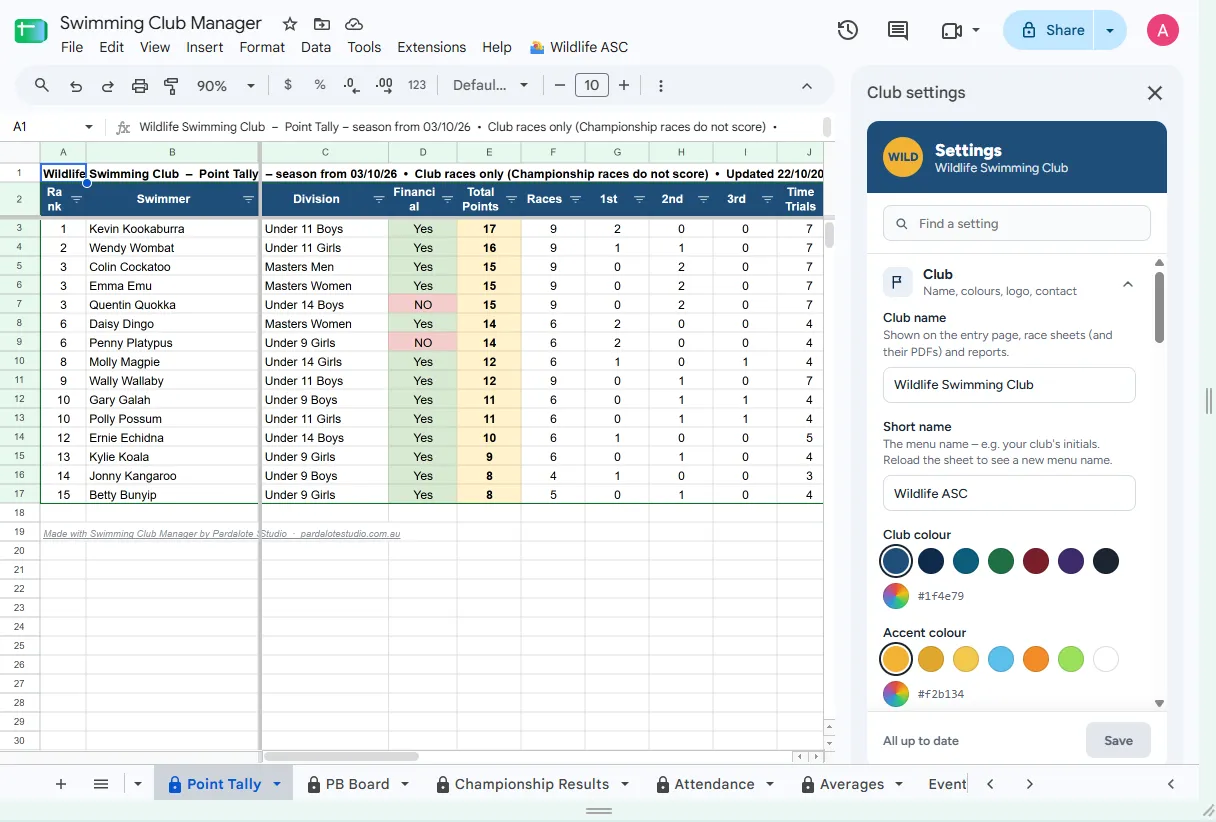The height and width of the screenshot is (822, 1216).
Task: Open the account avatar A
Action: [x=1163, y=31]
